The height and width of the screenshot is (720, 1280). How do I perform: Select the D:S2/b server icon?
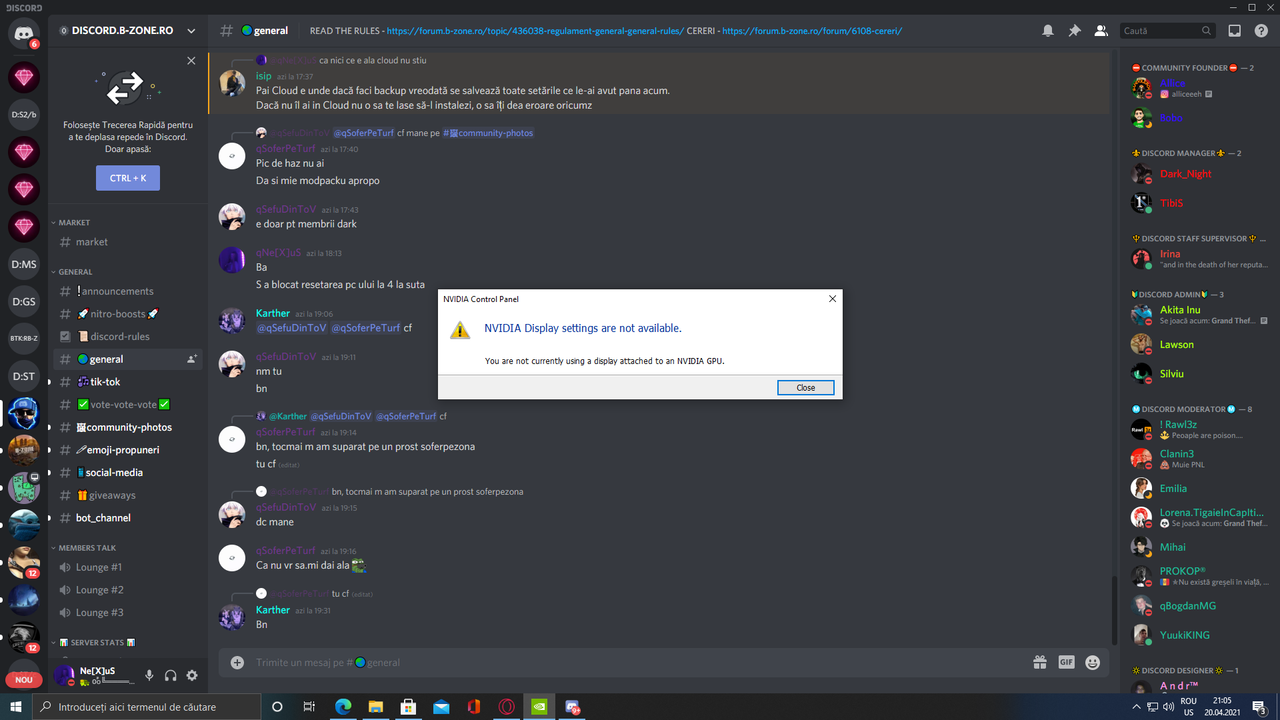tap(24, 114)
